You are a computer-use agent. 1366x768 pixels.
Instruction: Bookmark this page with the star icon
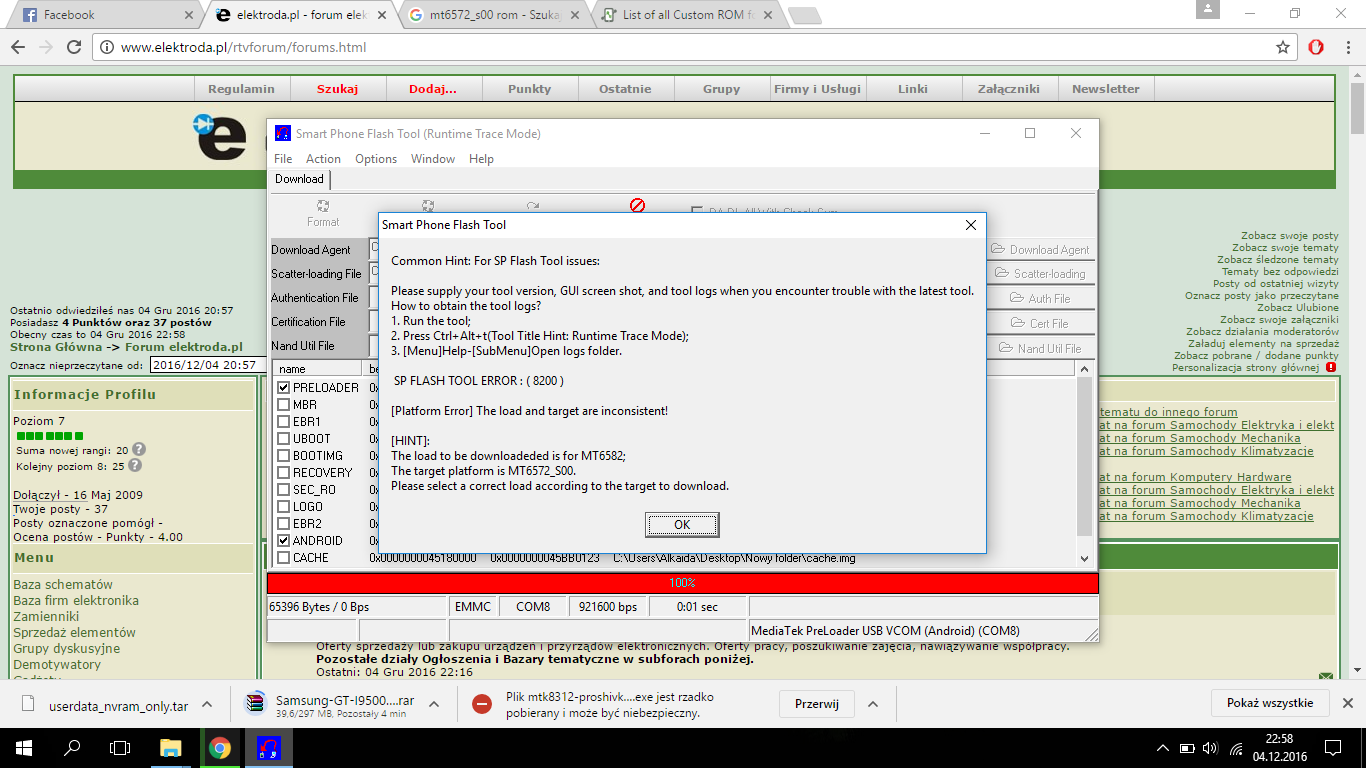click(x=1283, y=47)
